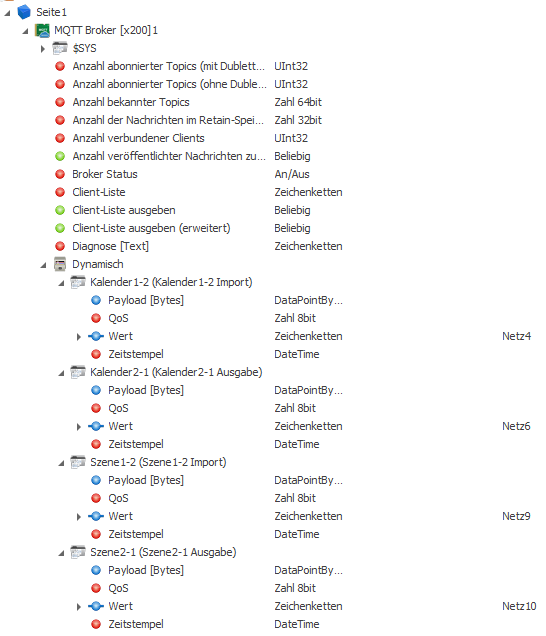Select the Dynamisch label
546x636 pixels.
click(x=98, y=264)
